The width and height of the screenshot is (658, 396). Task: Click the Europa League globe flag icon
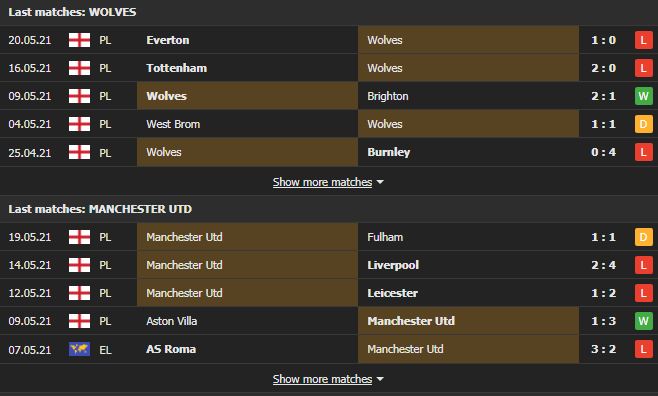pos(79,349)
